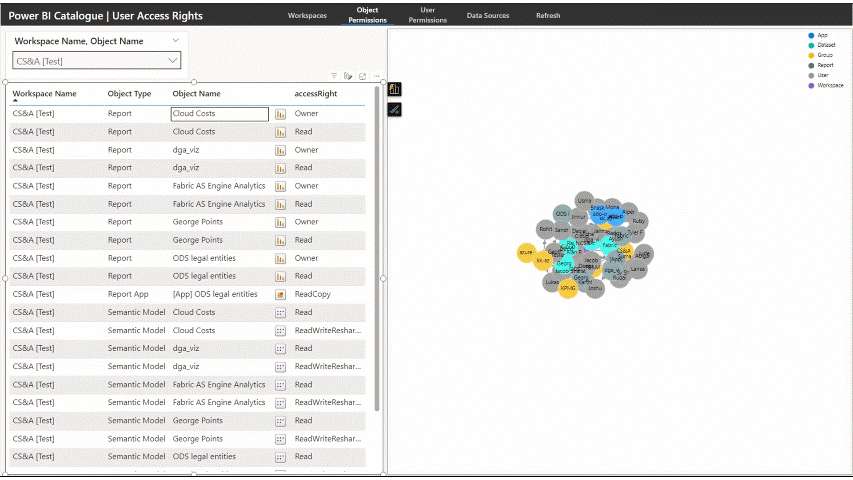Viewport: 853px width, 480px height.
Task: Expand the CS&A [Test] slicer dropdown
Action: [x=173, y=61]
